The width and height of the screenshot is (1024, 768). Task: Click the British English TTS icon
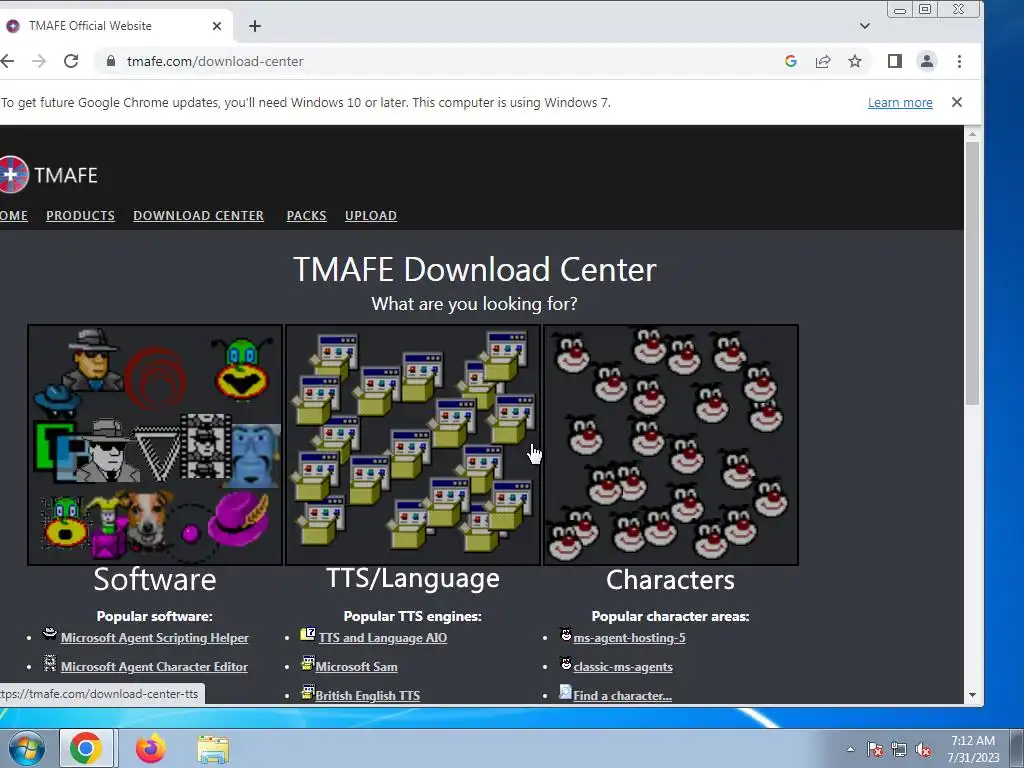pyautogui.click(x=308, y=692)
